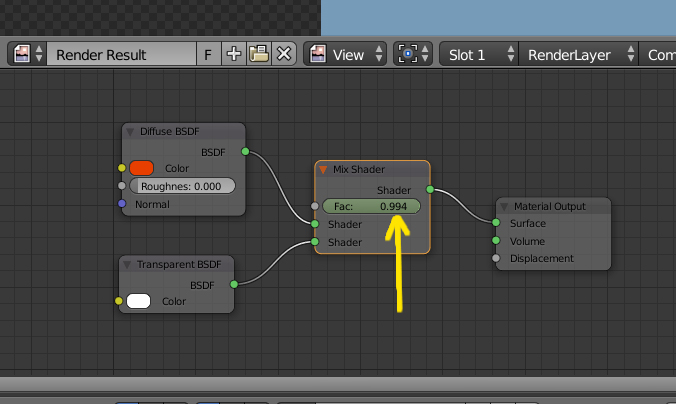Collapse the Material Output node

[504, 207]
